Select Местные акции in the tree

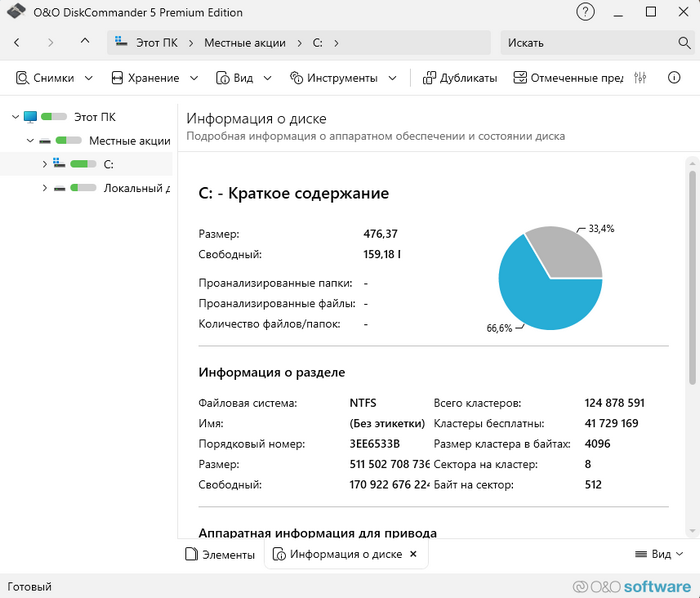(x=129, y=141)
